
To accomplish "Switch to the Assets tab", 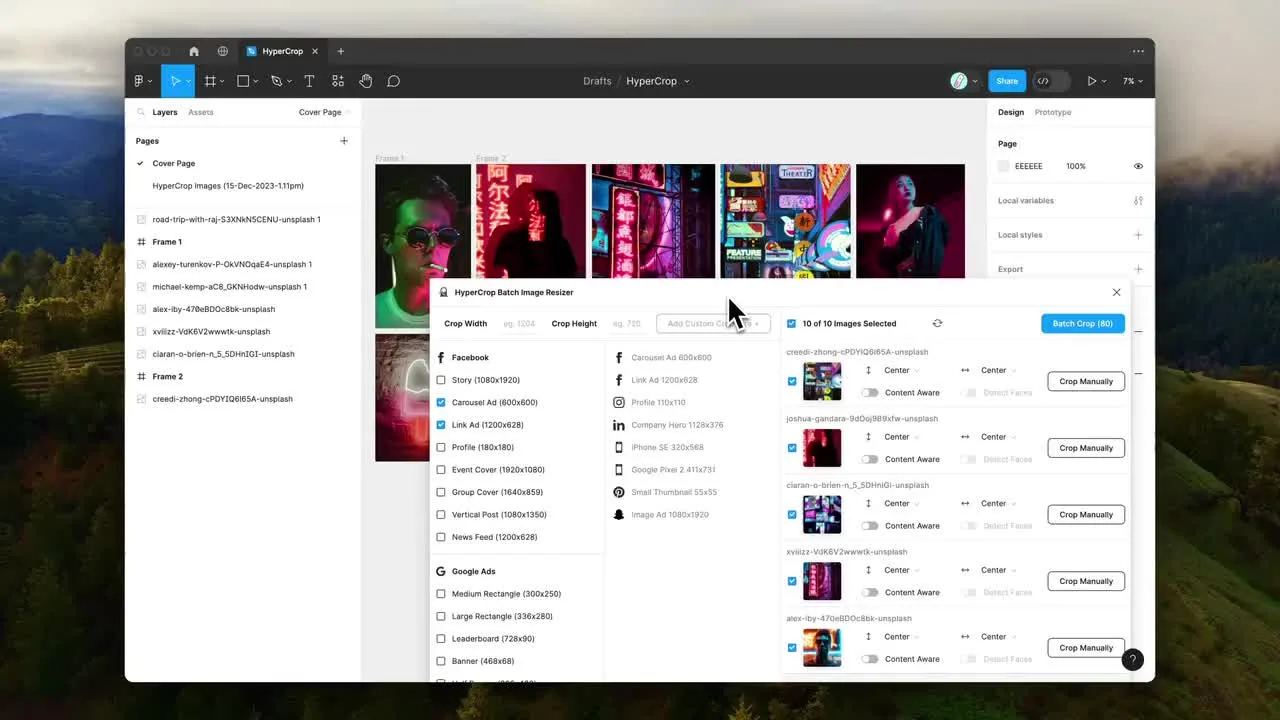I will 201,112.
